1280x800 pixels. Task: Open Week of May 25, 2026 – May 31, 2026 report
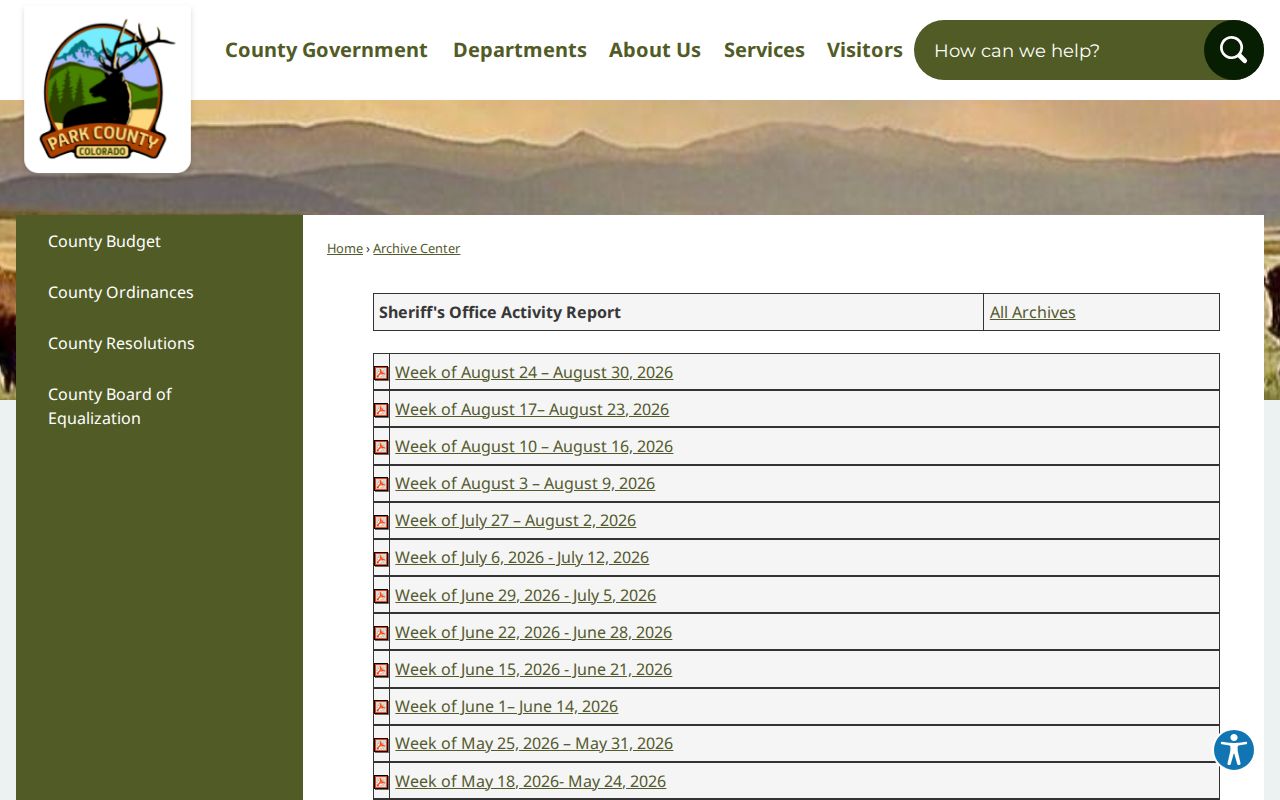click(534, 743)
